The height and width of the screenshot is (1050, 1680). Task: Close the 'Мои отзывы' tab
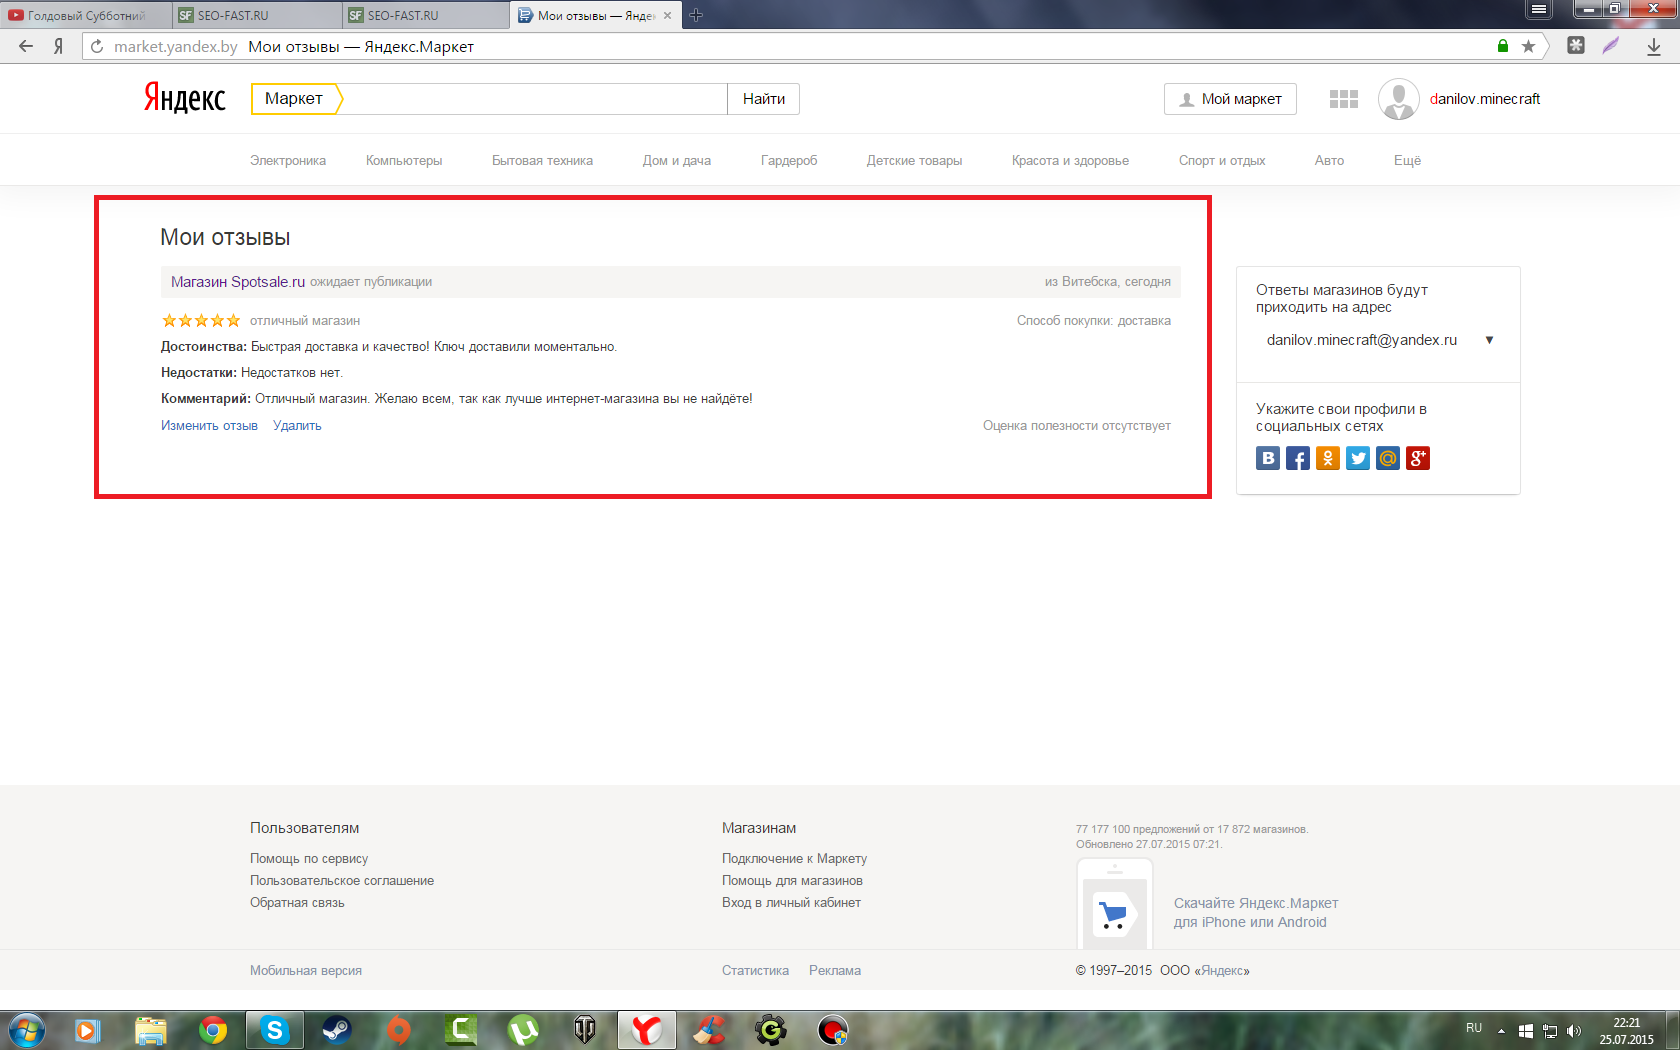pyautogui.click(x=667, y=15)
